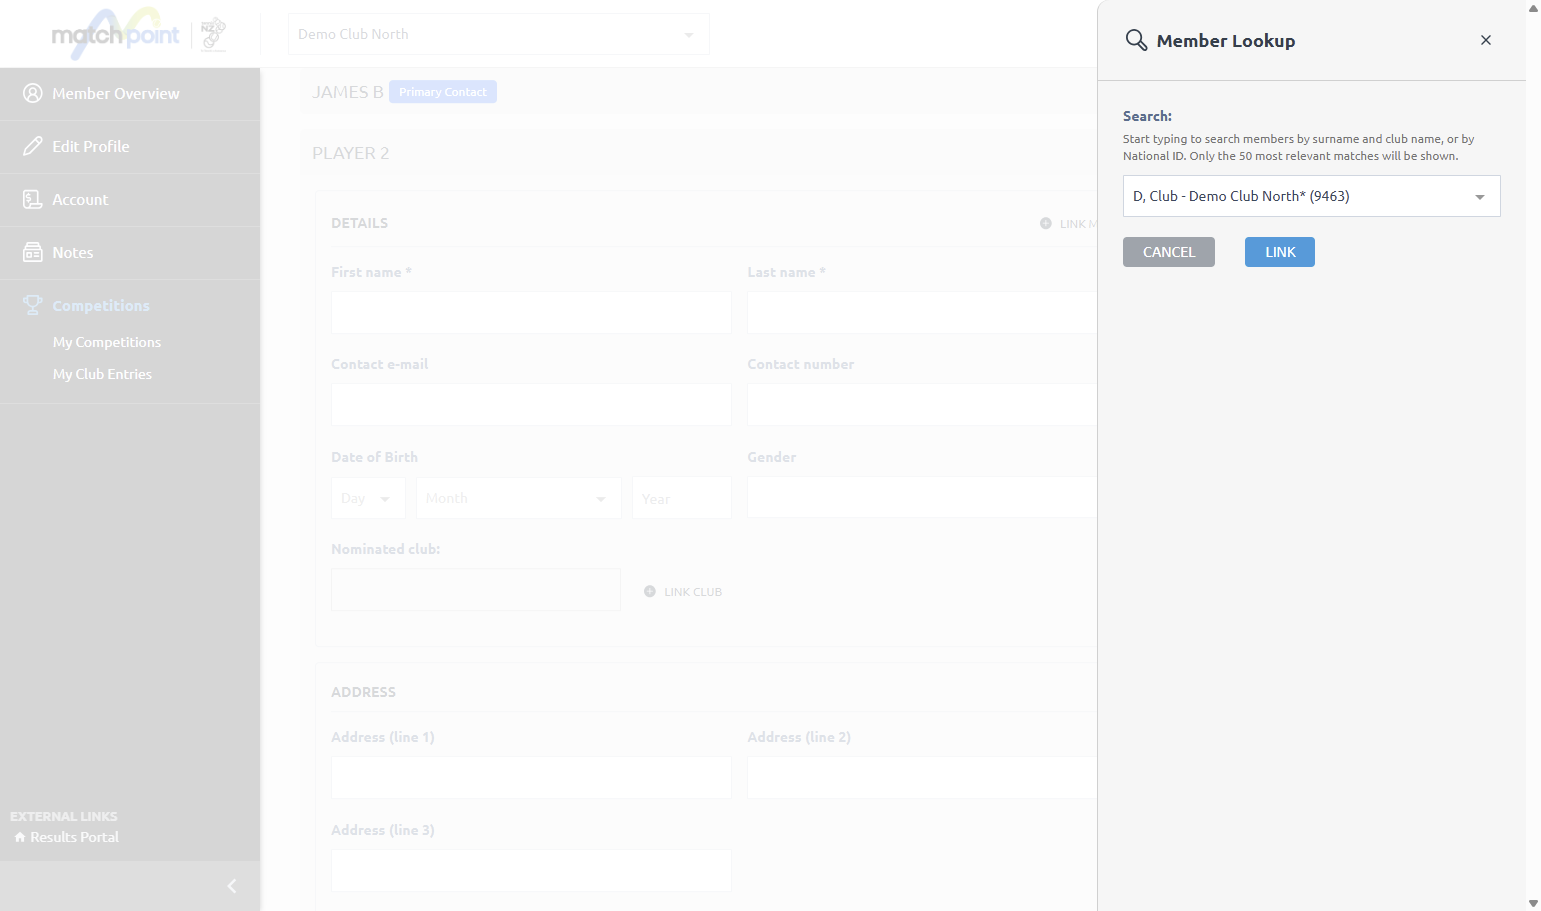
Task: Click the Edit Profile pencil icon
Action: (33, 146)
